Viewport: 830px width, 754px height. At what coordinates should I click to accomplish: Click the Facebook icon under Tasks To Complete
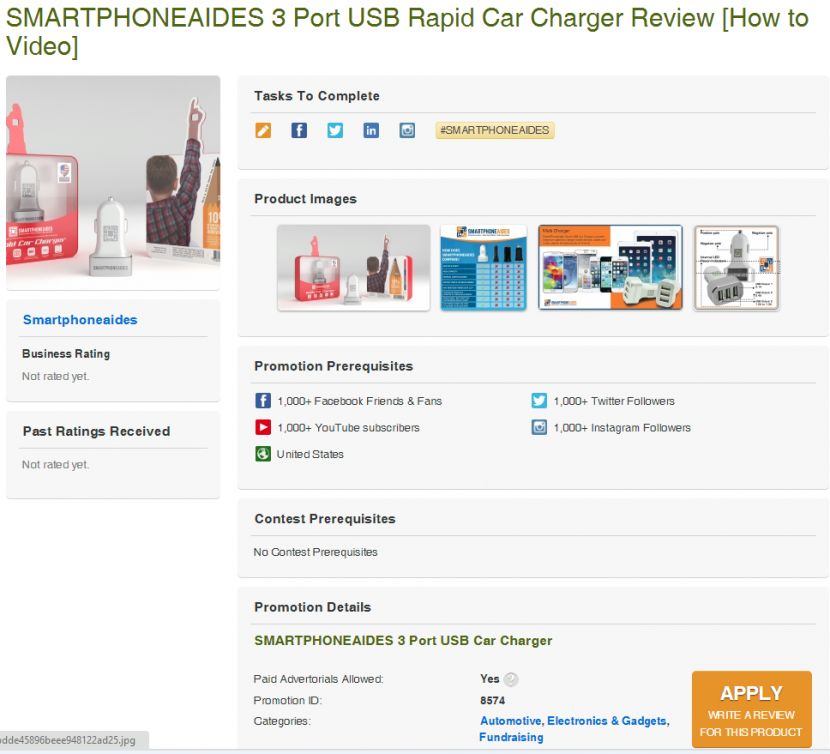coord(299,130)
